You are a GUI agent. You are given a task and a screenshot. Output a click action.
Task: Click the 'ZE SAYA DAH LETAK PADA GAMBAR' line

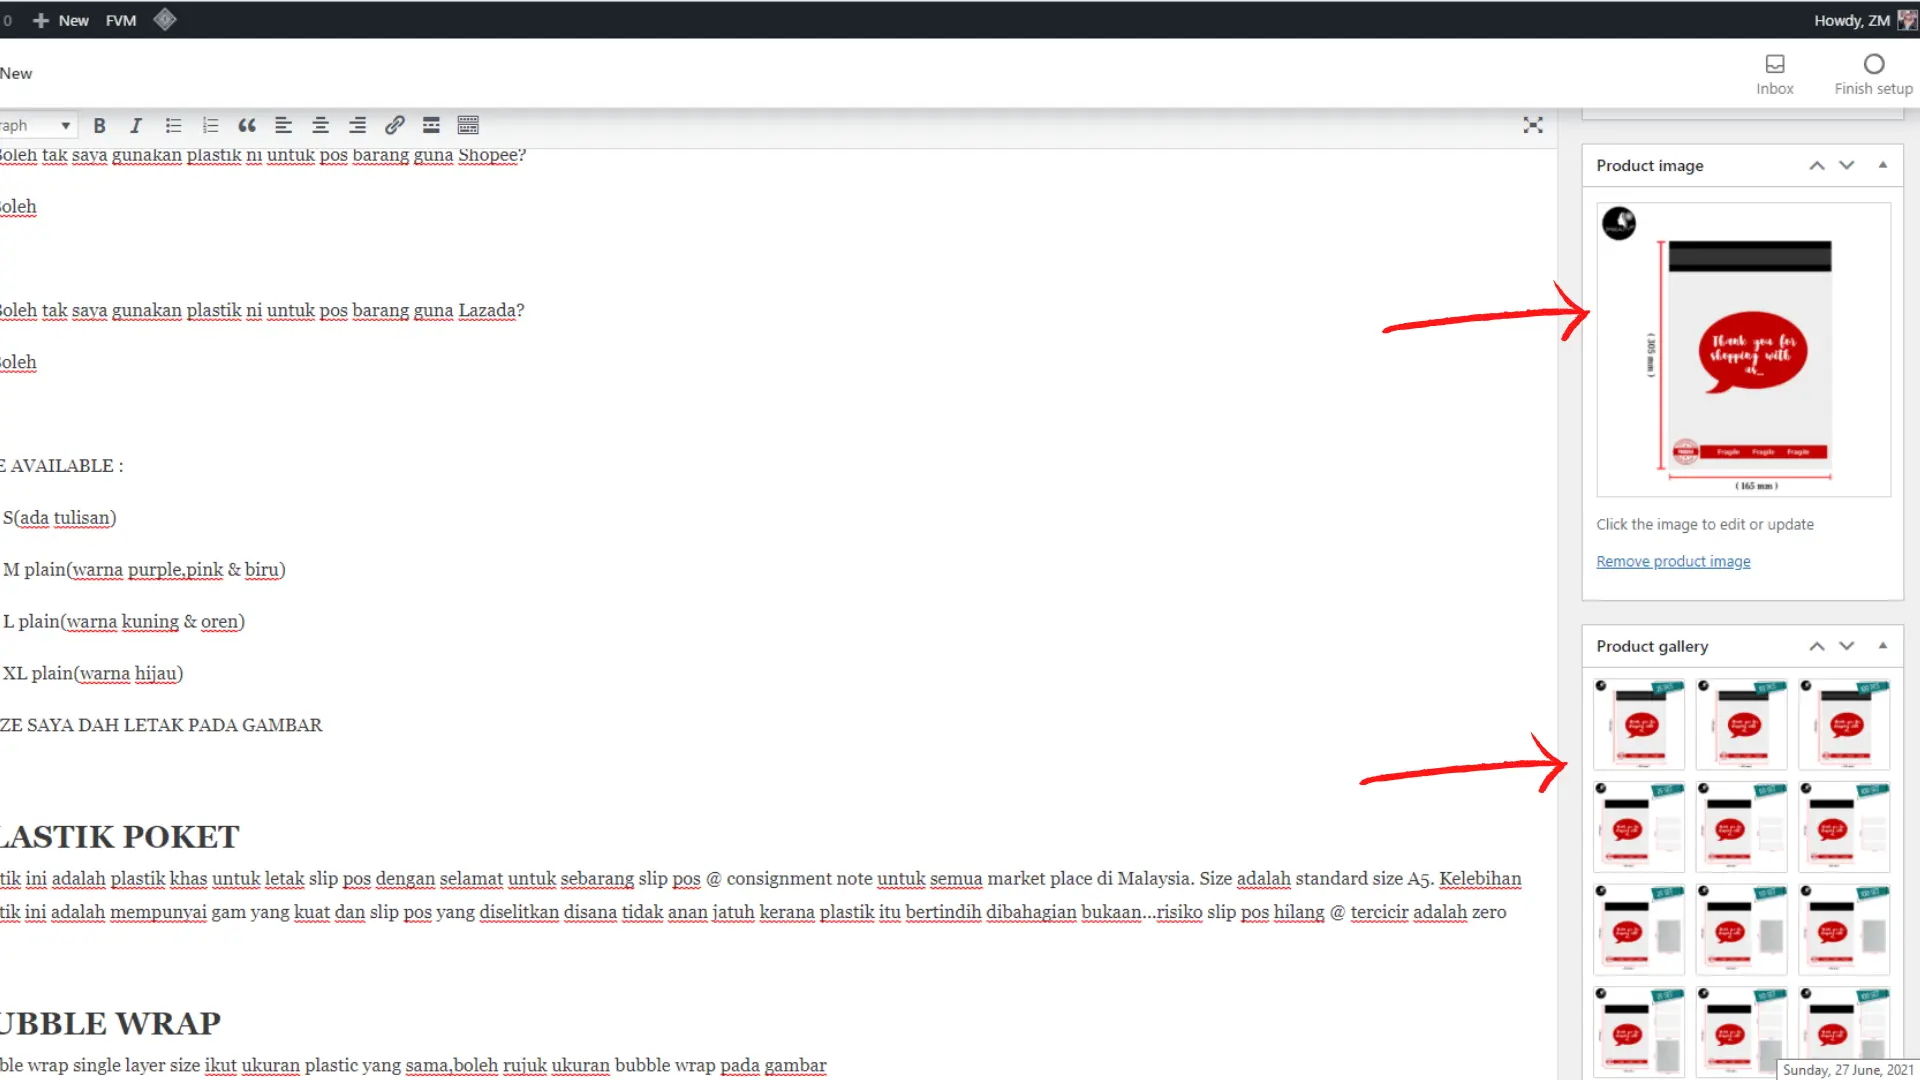(x=161, y=725)
